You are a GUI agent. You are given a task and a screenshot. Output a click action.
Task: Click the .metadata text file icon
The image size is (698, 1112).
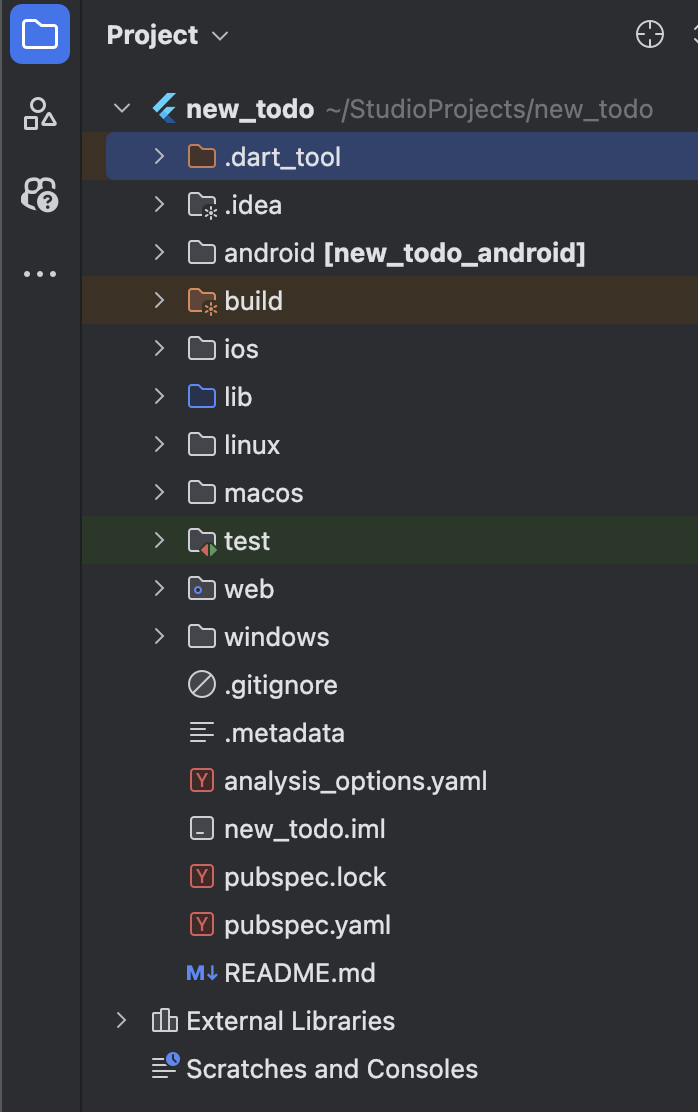[201, 733]
